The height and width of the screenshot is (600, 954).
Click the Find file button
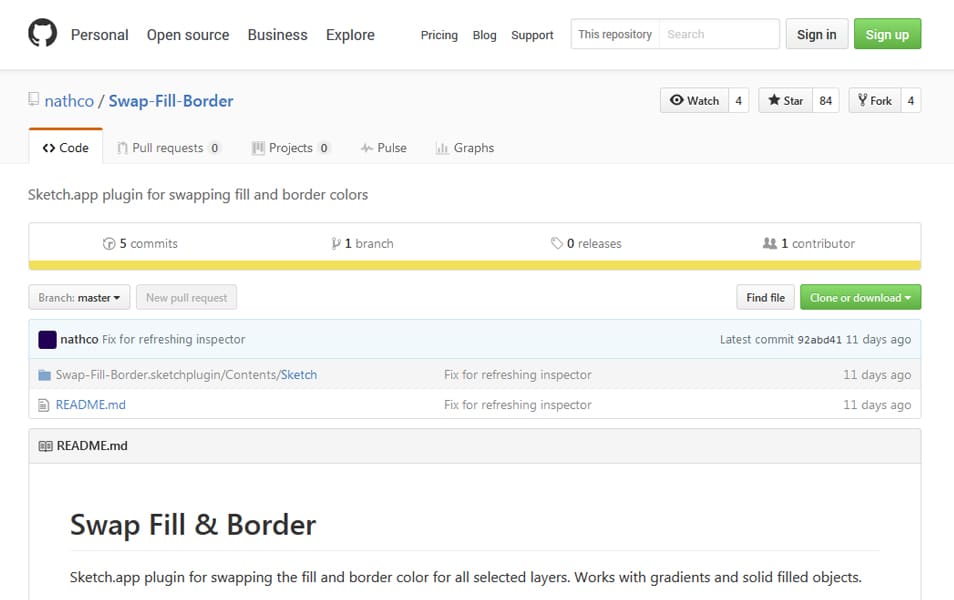click(765, 298)
